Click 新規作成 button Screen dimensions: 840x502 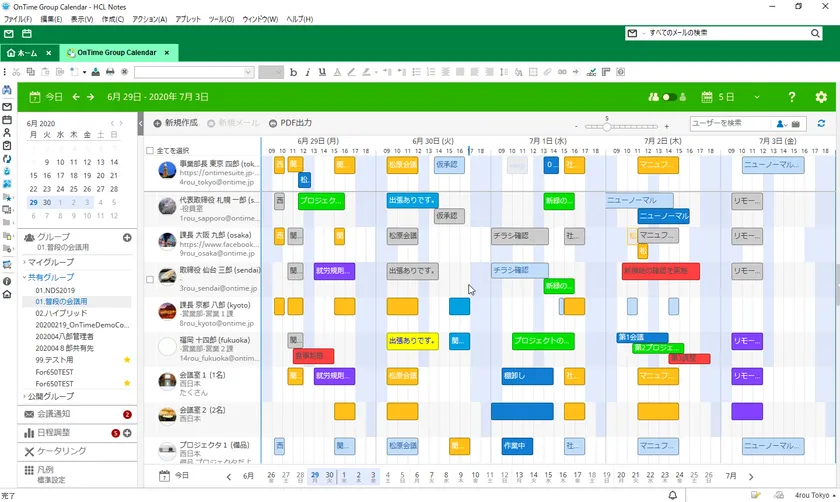(176, 123)
